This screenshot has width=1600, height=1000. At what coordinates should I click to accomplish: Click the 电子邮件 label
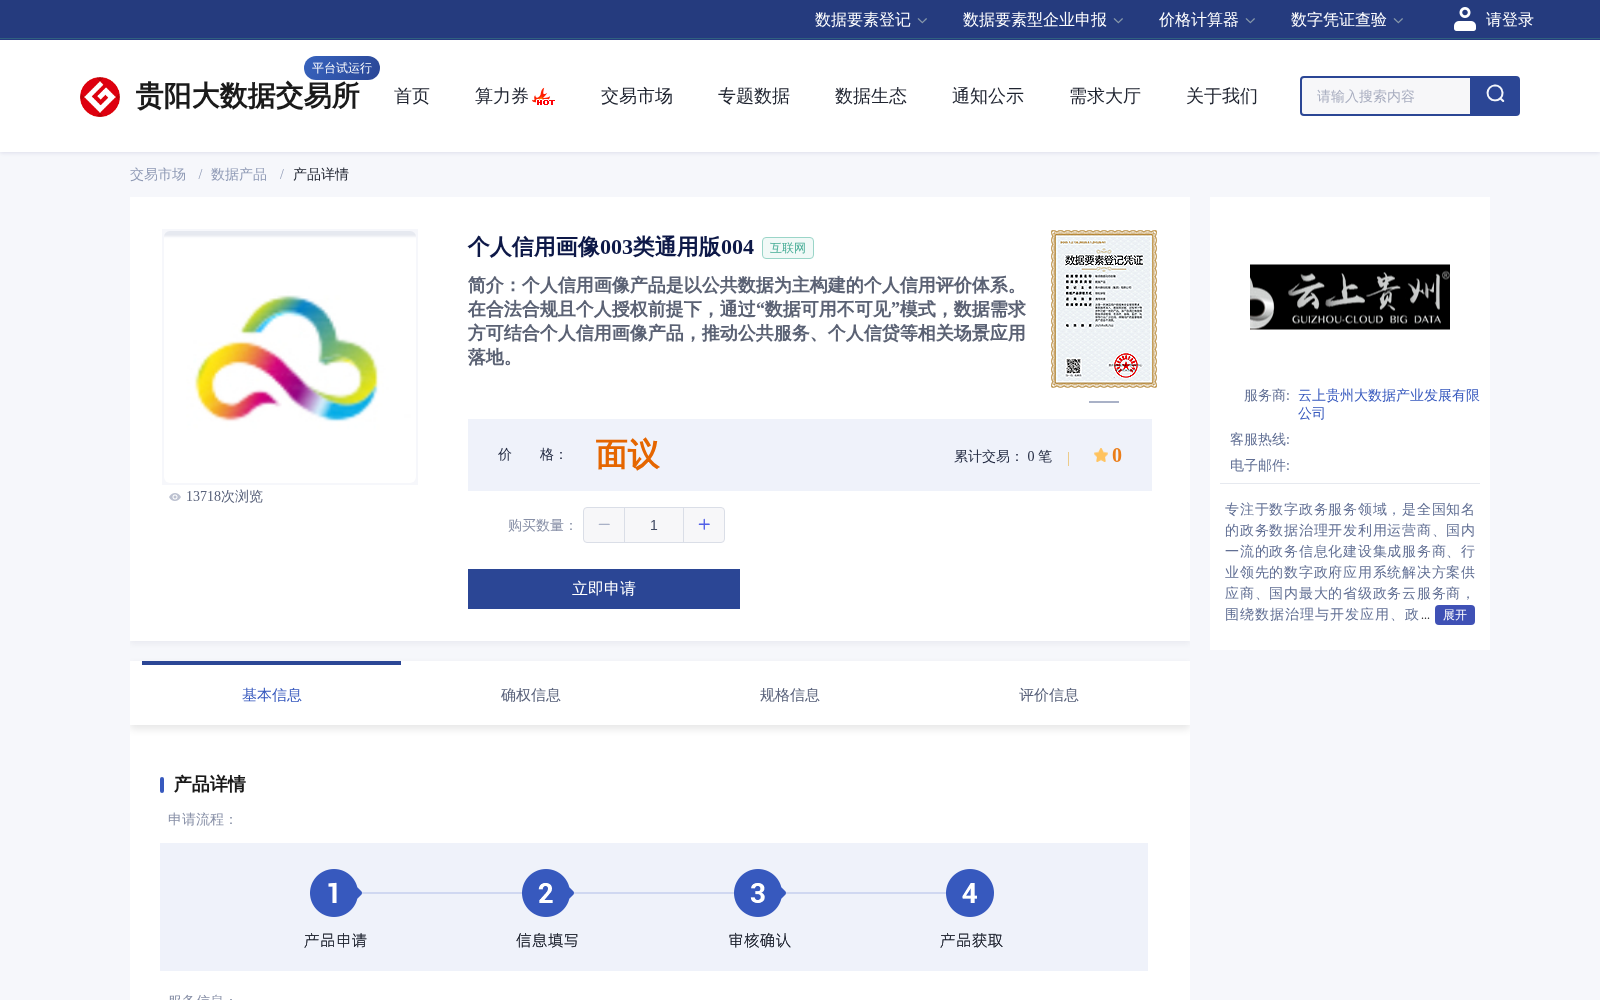pyautogui.click(x=1260, y=466)
